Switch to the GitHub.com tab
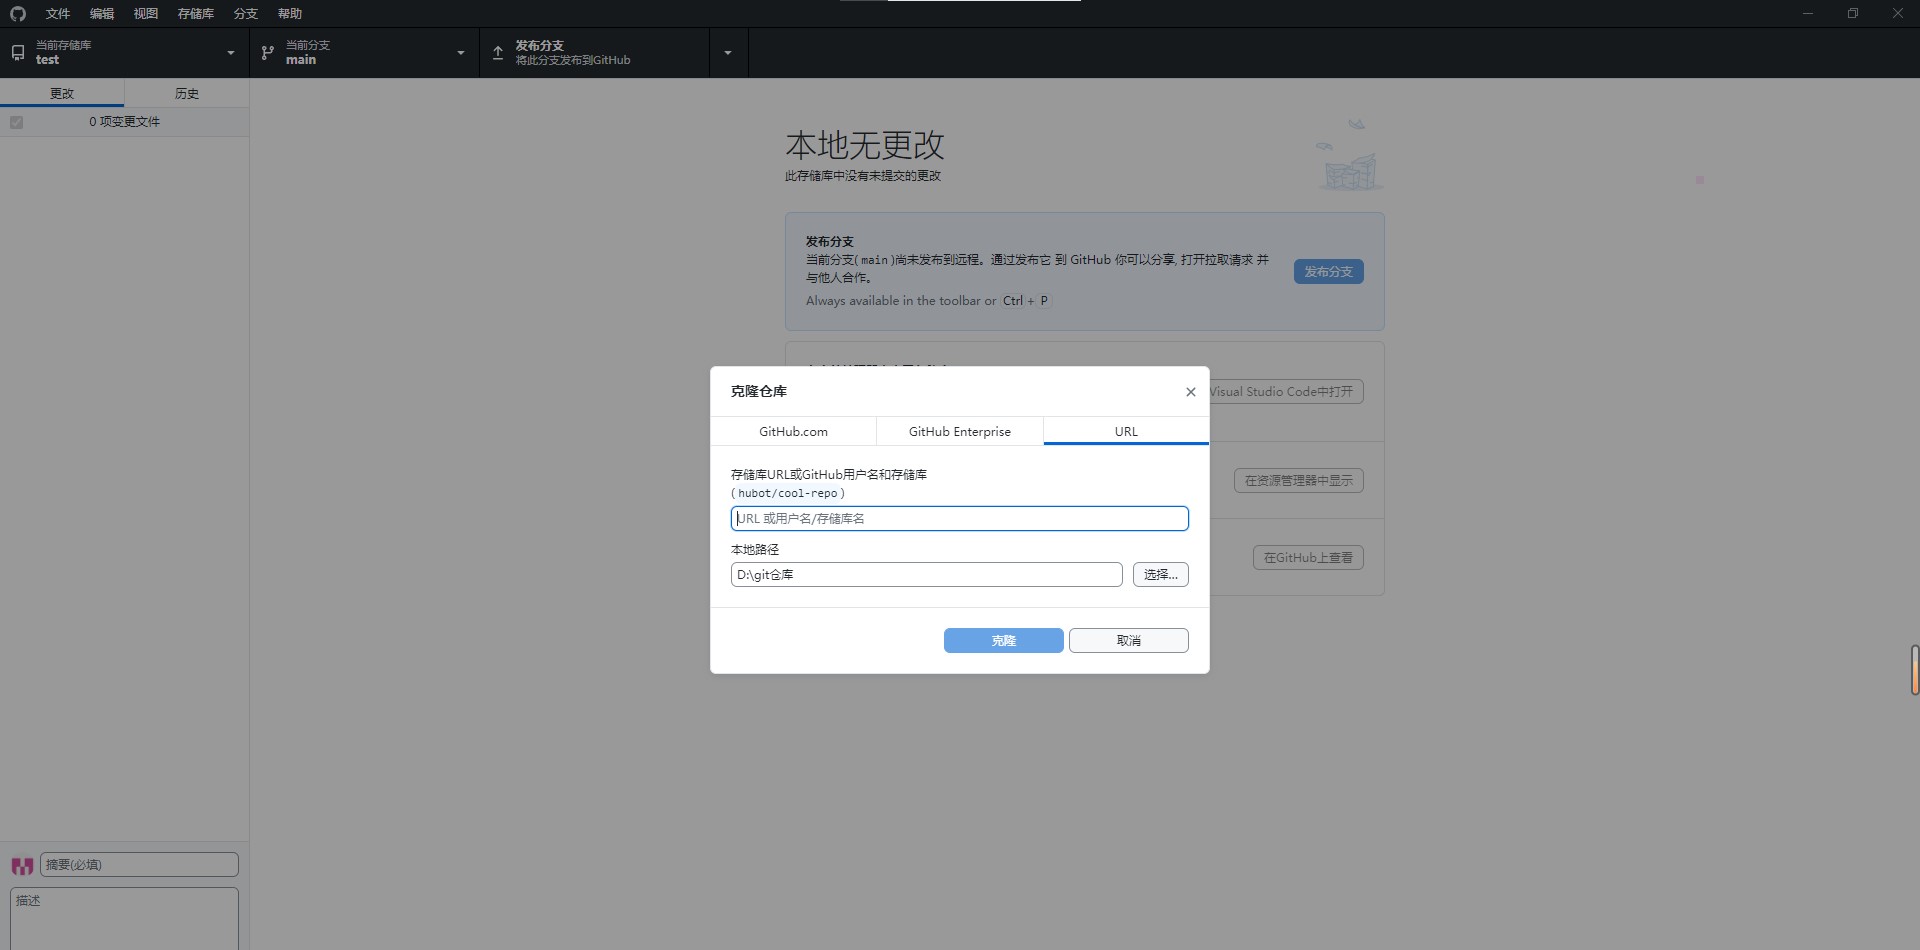Viewport: 1920px width, 950px height. coord(793,432)
